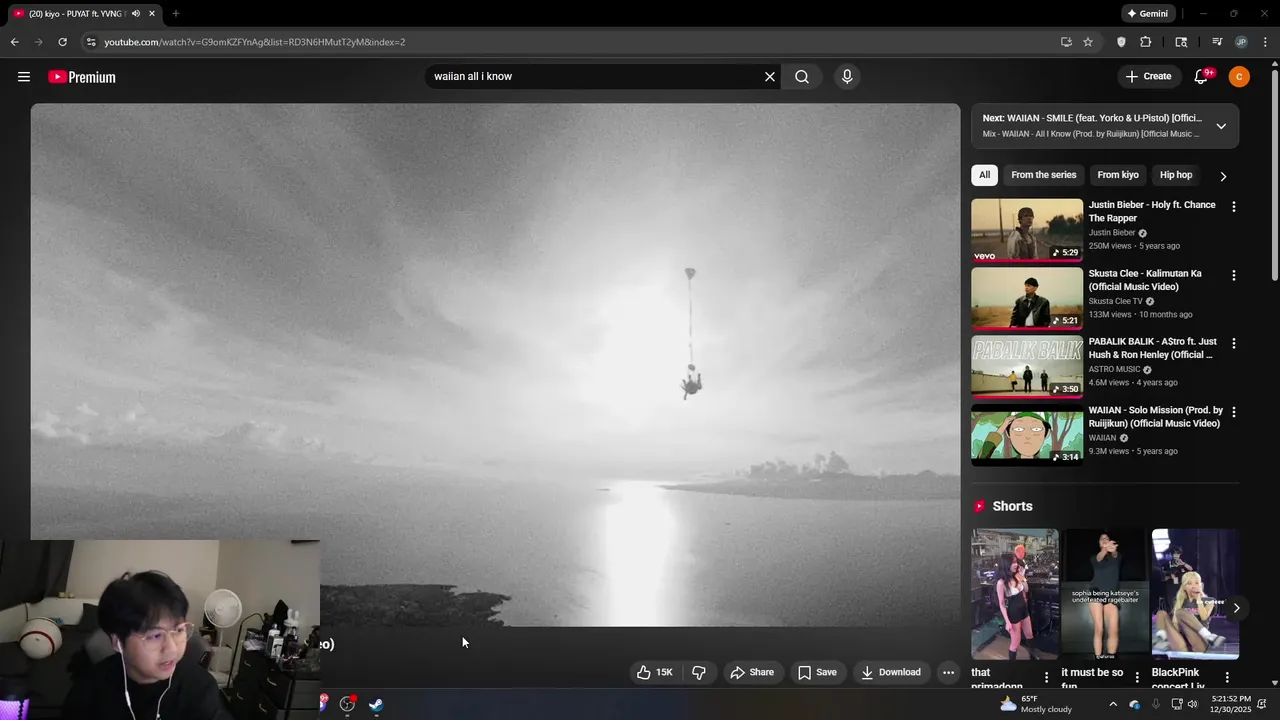Image resolution: width=1280 pixels, height=720 pixels.
Task: Open PABALIK BALIK video thumbnail
Action: tap(1027, 366)
